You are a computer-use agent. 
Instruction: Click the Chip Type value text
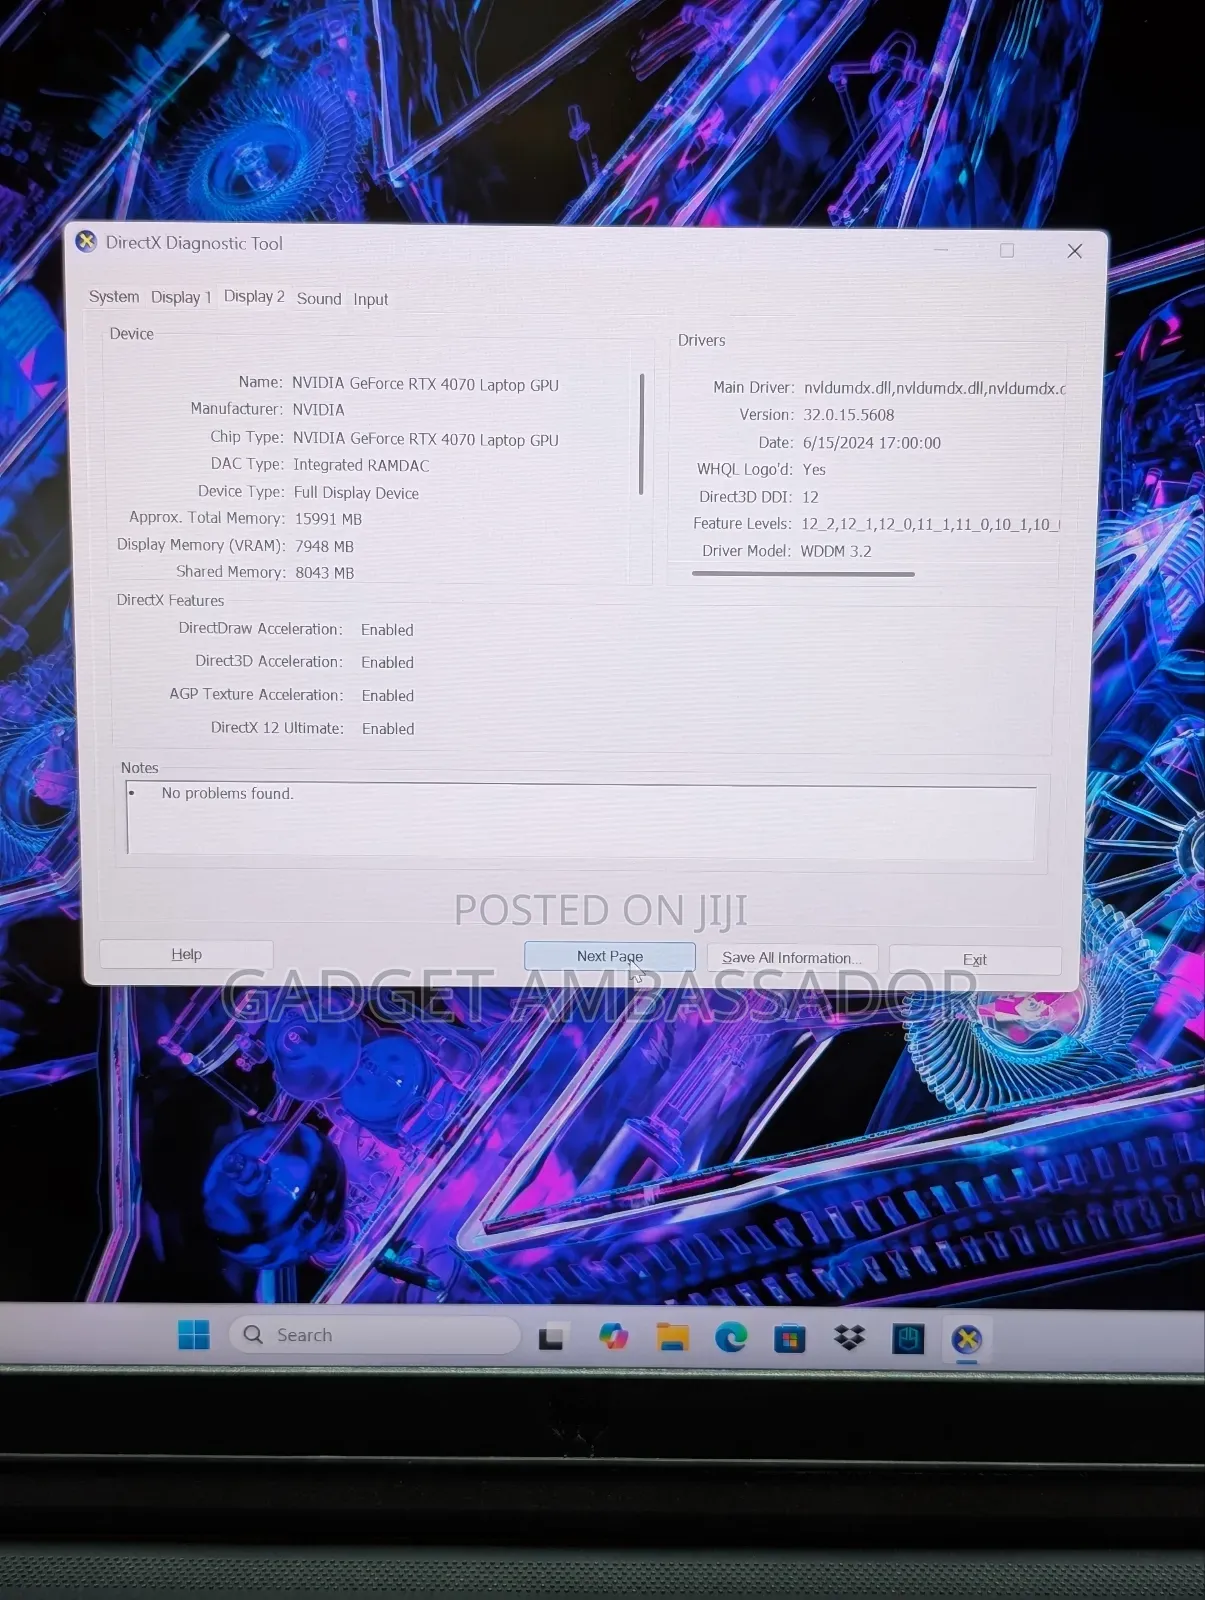[x=425, y=439]
